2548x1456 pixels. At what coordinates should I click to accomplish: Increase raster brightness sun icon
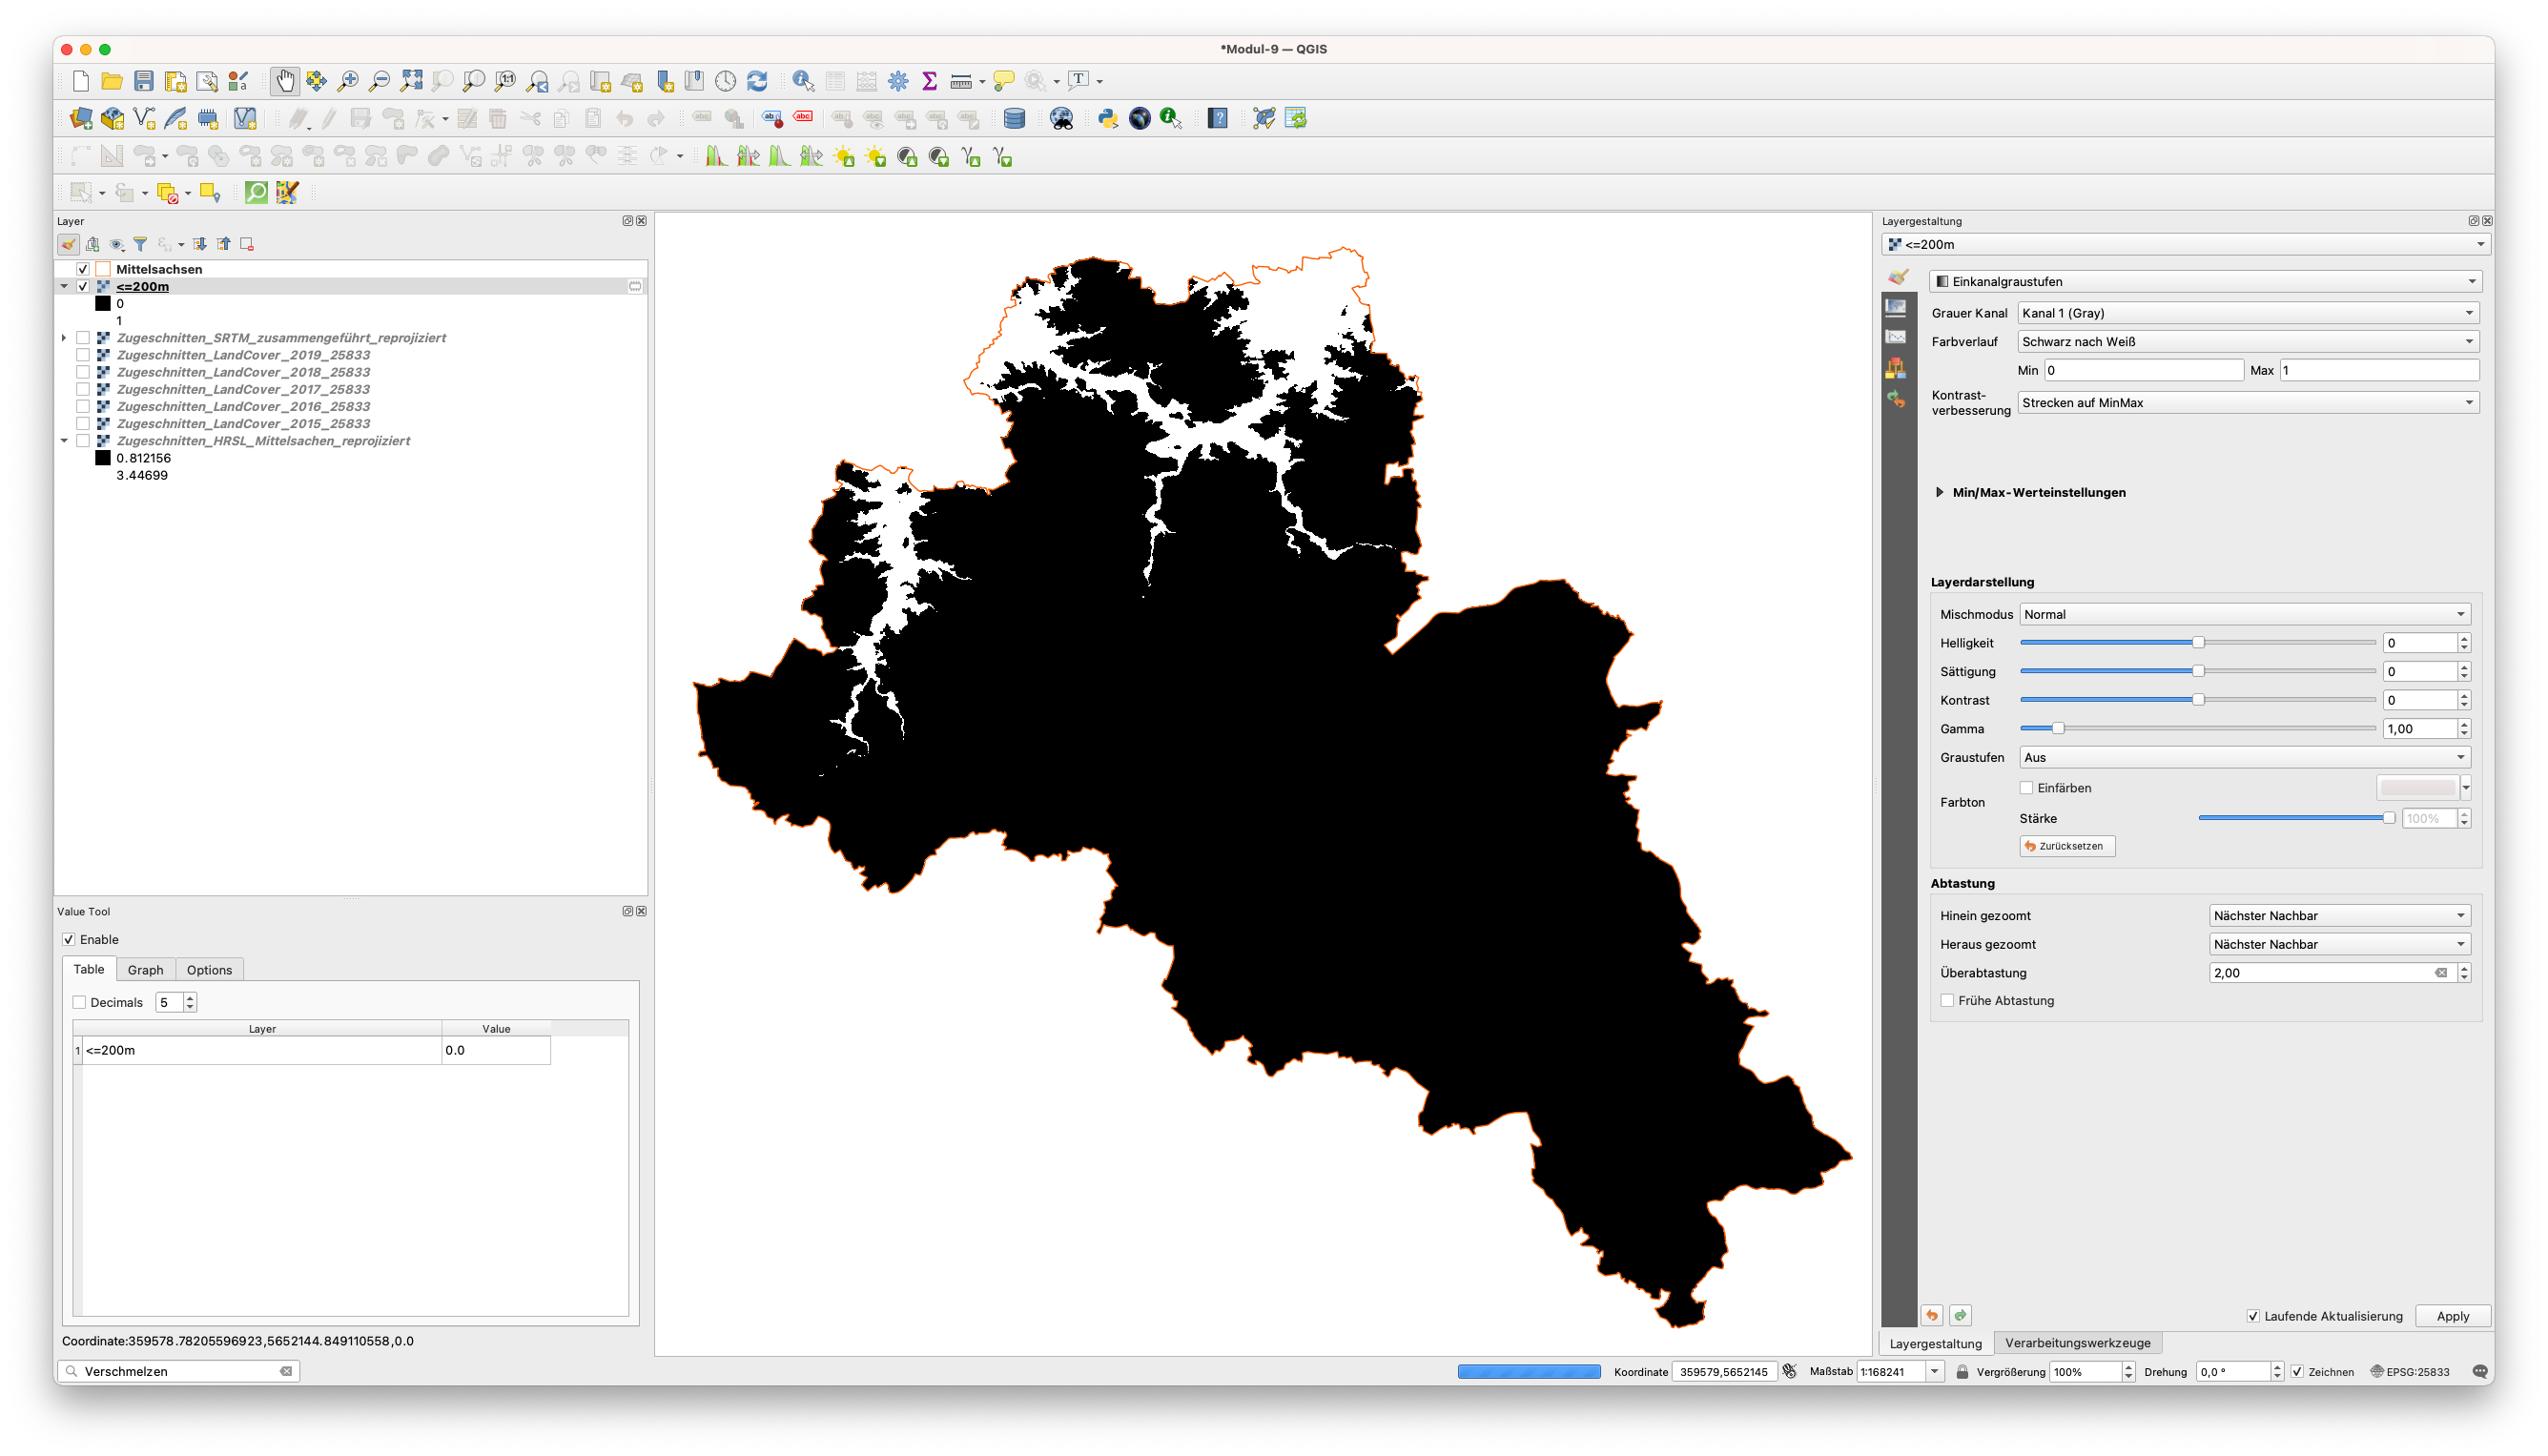[844, 156]
